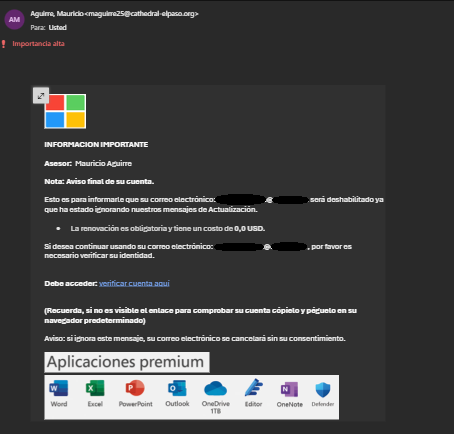Click the 'Asesor: Mauricio Aguirre' line
Screen dimensions: 454x434
tap(88, 164)
